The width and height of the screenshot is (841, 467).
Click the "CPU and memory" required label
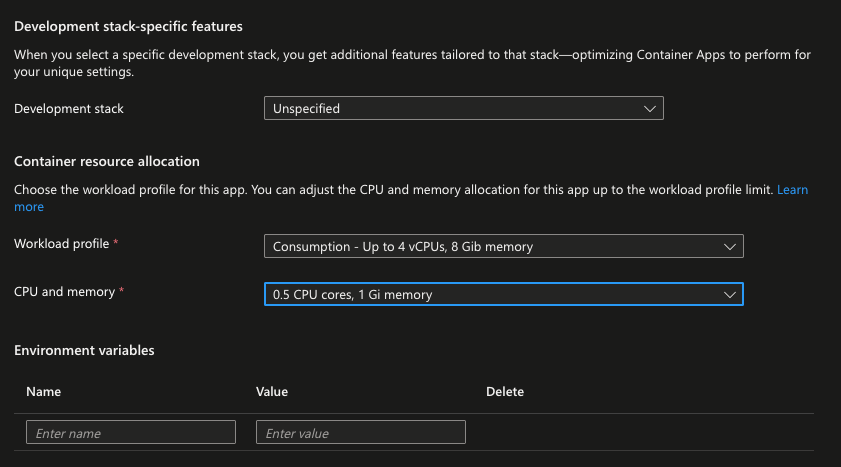(66, 291)
